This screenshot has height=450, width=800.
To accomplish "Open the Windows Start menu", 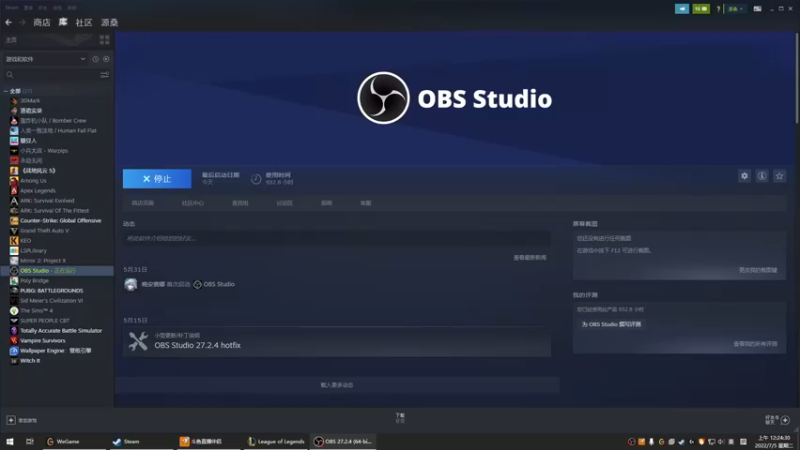I will click(x=10, y=441).
